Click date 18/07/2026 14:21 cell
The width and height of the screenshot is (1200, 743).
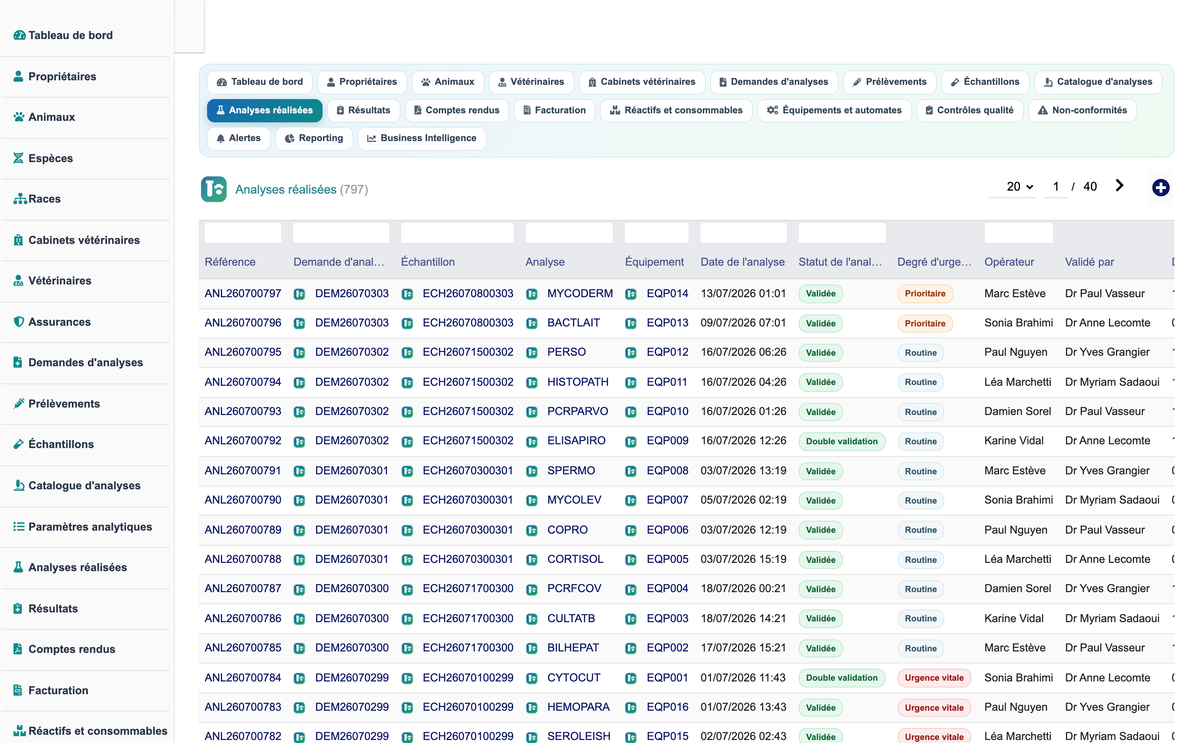[x=743, y=619]
